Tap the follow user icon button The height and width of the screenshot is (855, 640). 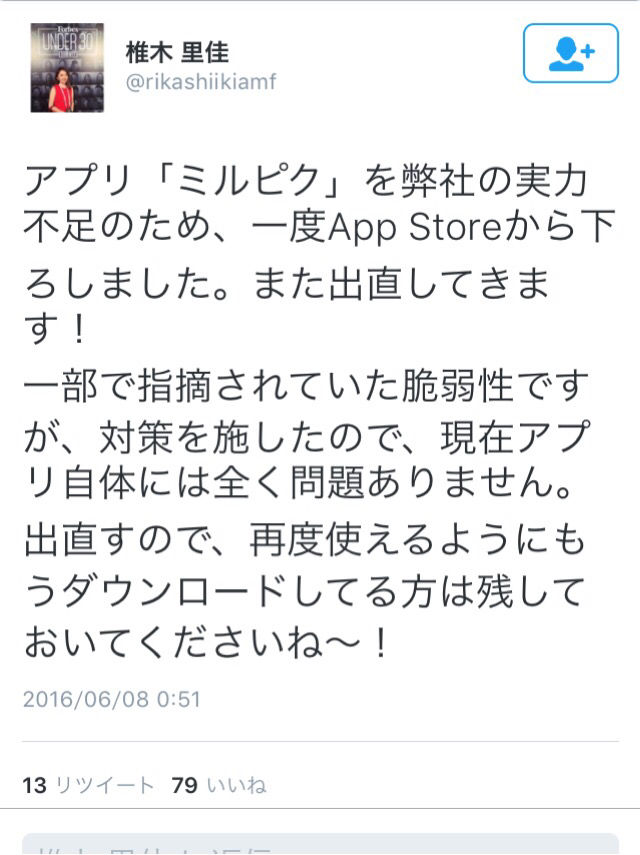571,53
